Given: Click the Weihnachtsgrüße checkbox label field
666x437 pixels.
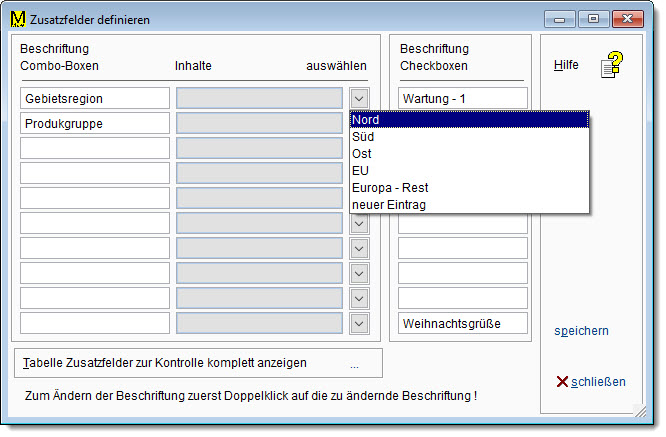Looking at the screenshot, I should coord(462,323).
